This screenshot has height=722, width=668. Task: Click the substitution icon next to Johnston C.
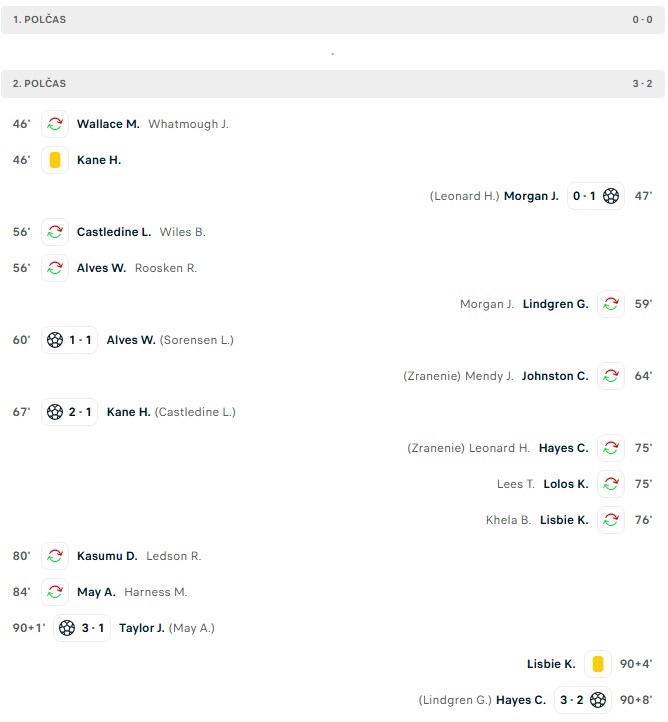611,376
